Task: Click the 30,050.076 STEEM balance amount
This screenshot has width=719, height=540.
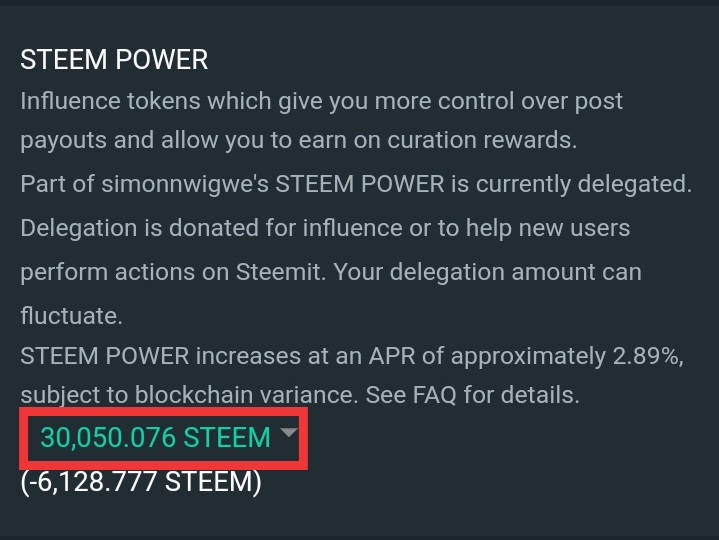Action: click(x=155, y=437)
